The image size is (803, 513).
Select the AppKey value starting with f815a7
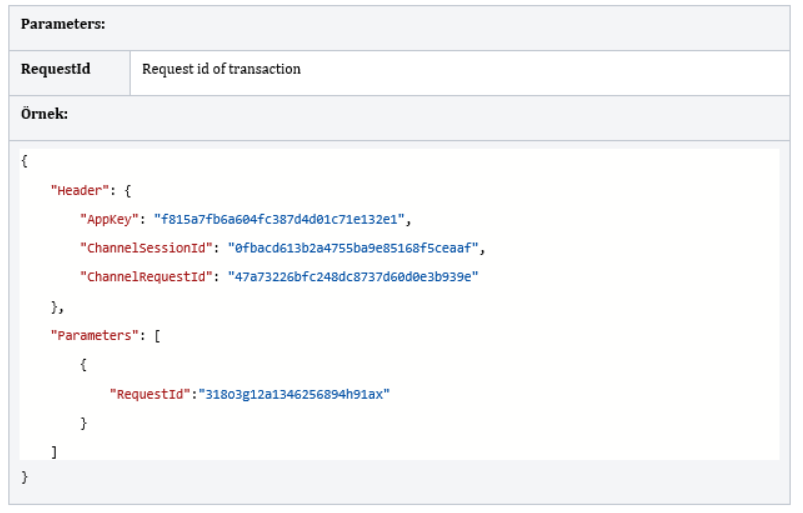click(282, 219)
